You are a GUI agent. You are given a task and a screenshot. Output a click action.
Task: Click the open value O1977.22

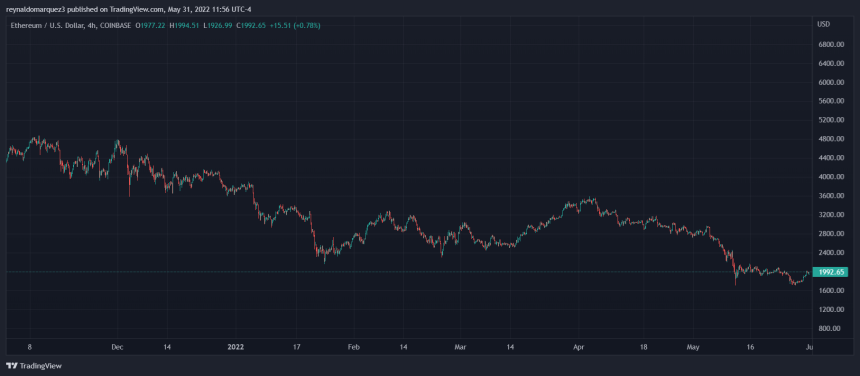(150, 25)
